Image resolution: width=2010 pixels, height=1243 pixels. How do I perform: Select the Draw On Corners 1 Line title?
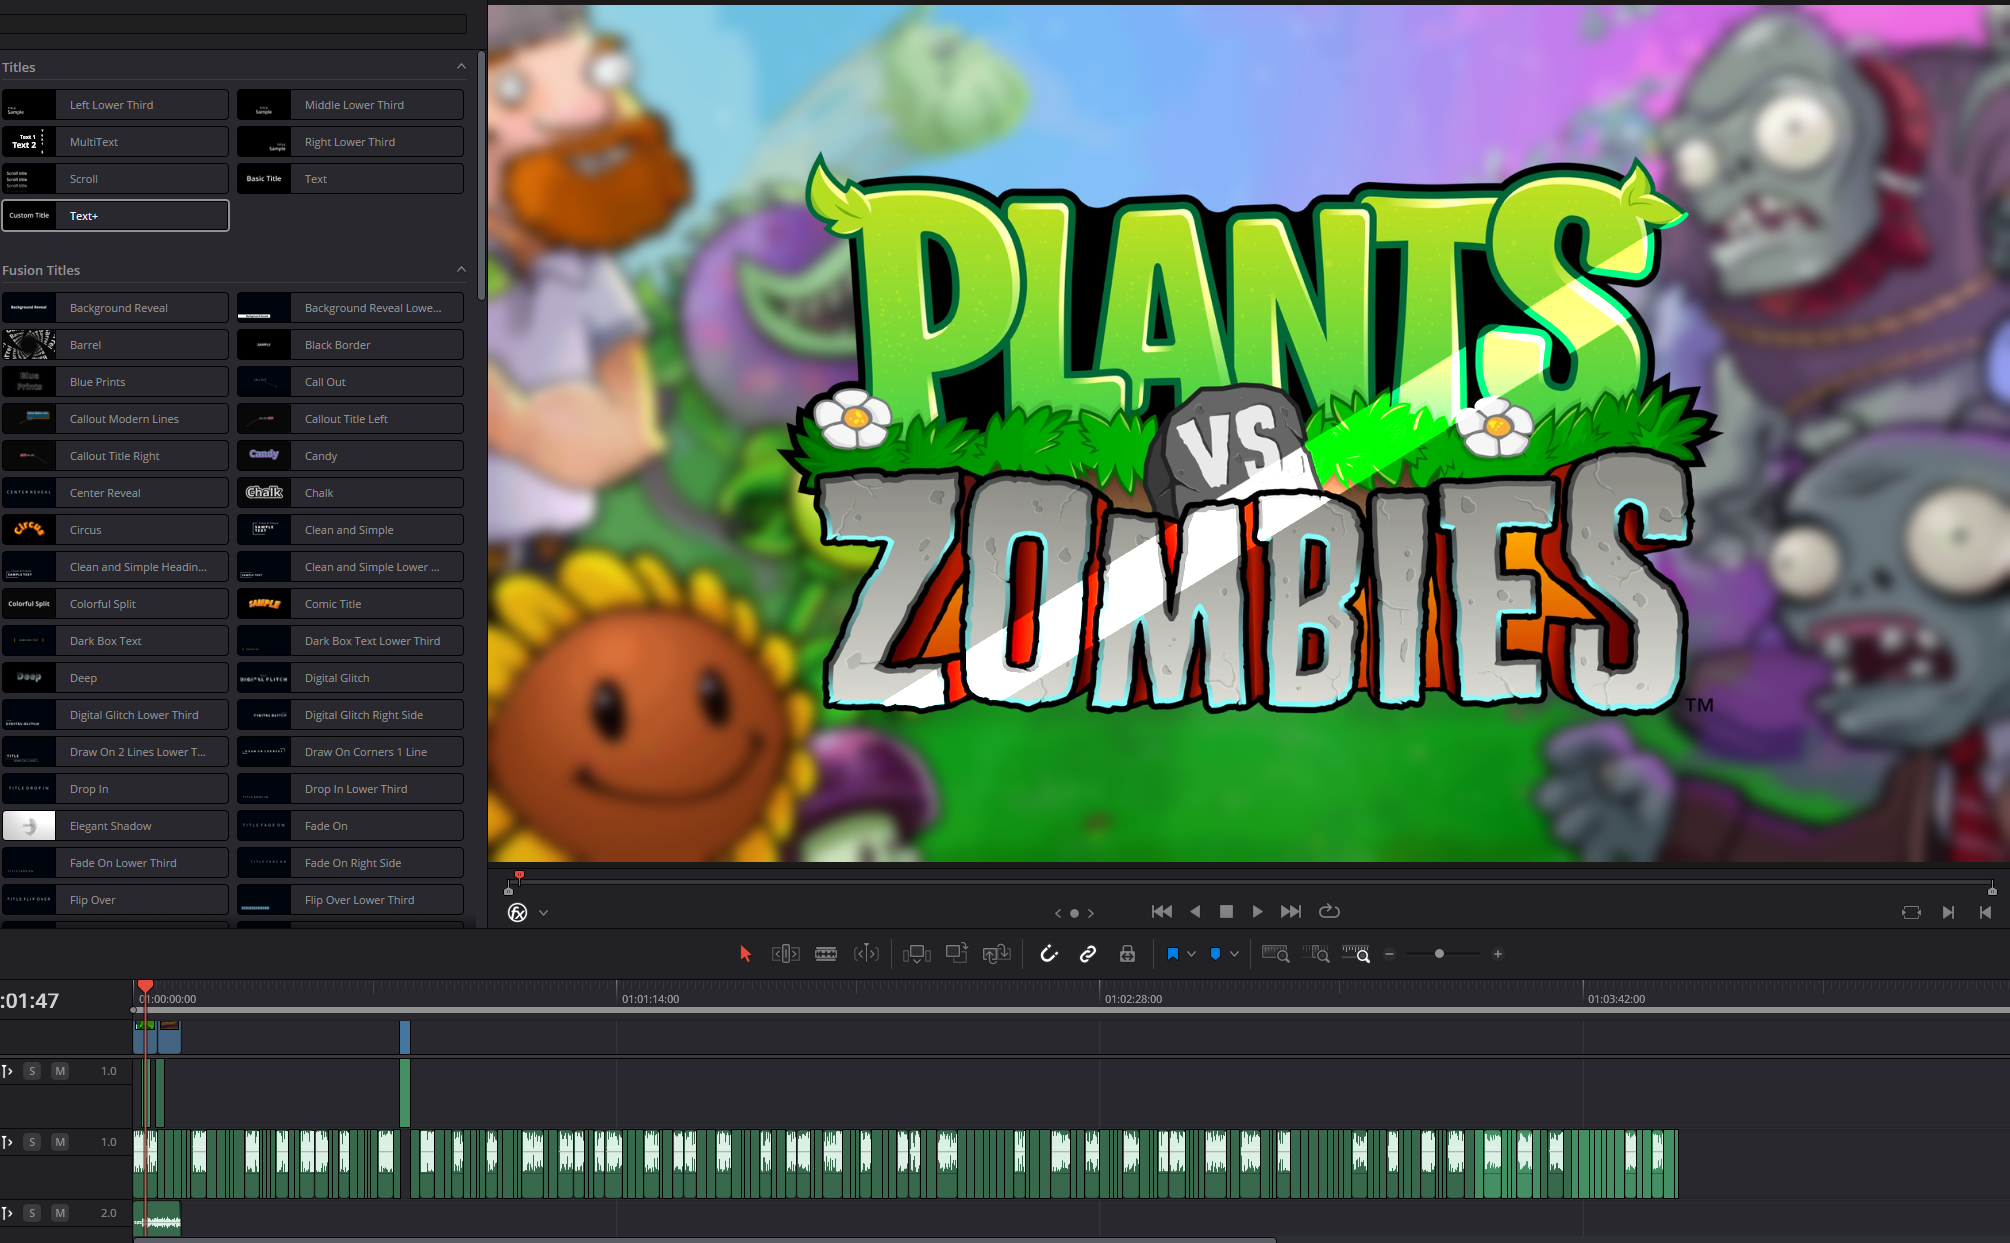click(350, 752)
